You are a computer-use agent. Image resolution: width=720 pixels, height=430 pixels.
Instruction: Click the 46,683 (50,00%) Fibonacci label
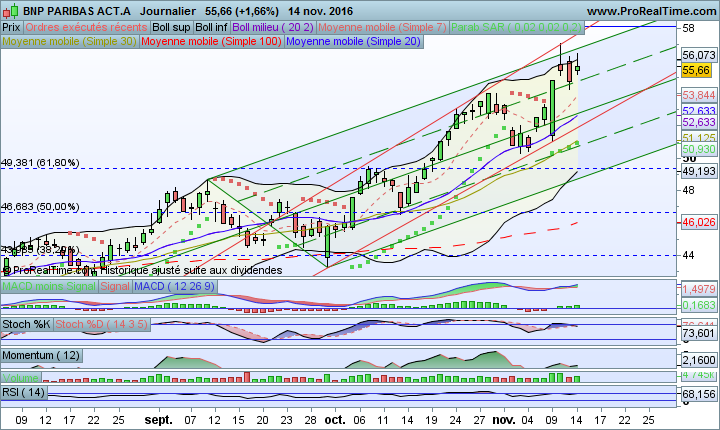[40, 207]
